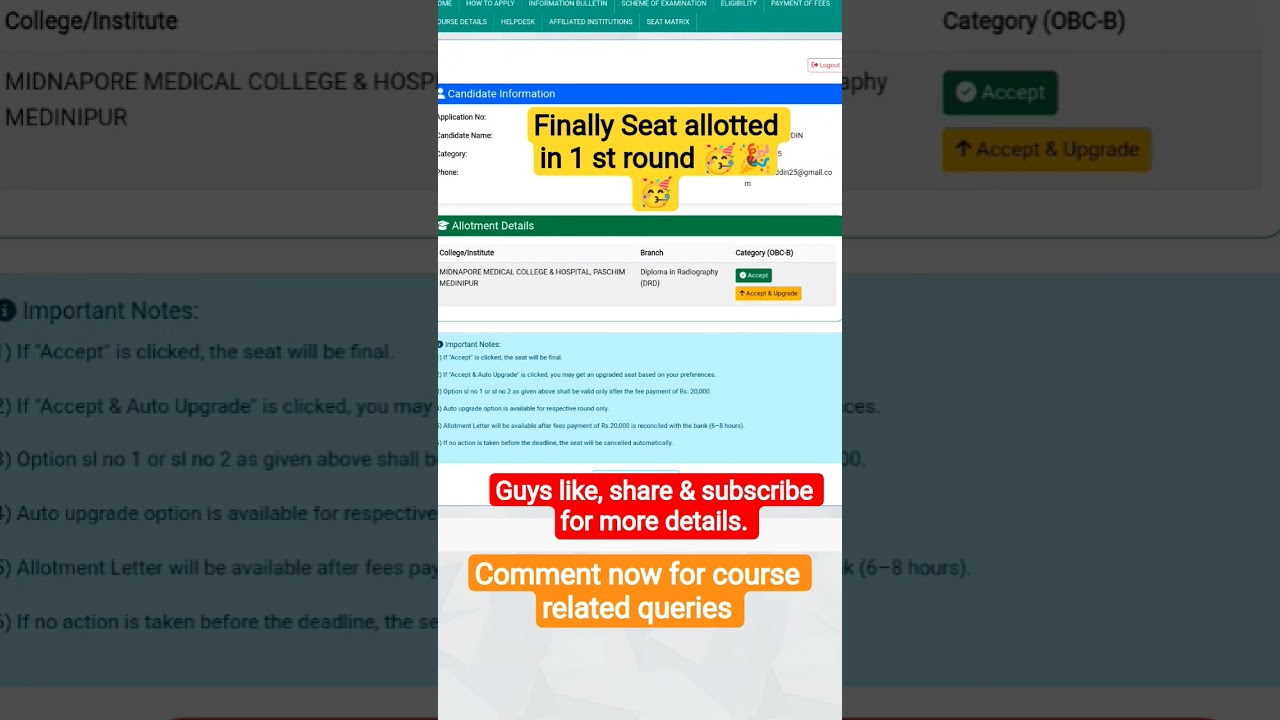View the Affiliated Institutions page

coord(590,22)
